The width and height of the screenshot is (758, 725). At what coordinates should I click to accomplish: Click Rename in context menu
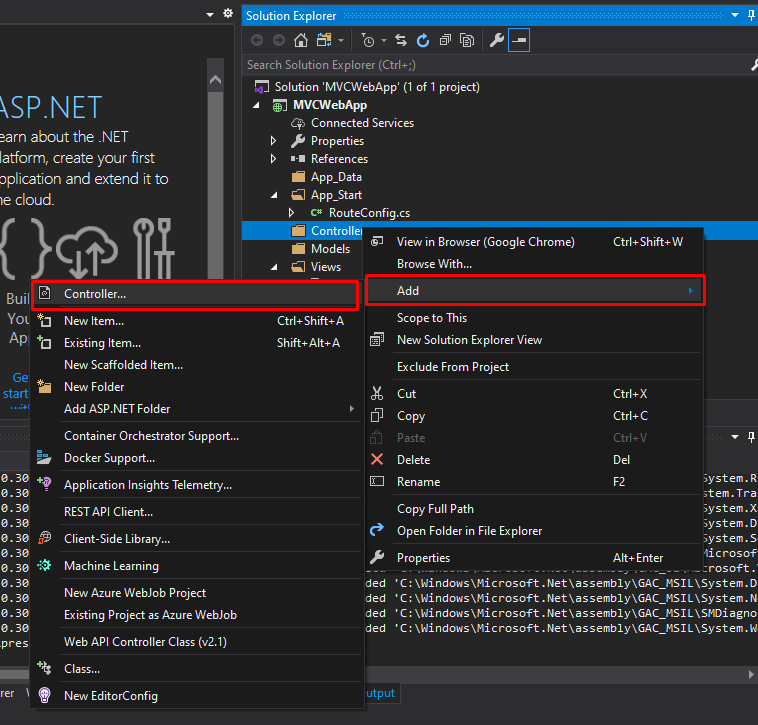(534, 482)
